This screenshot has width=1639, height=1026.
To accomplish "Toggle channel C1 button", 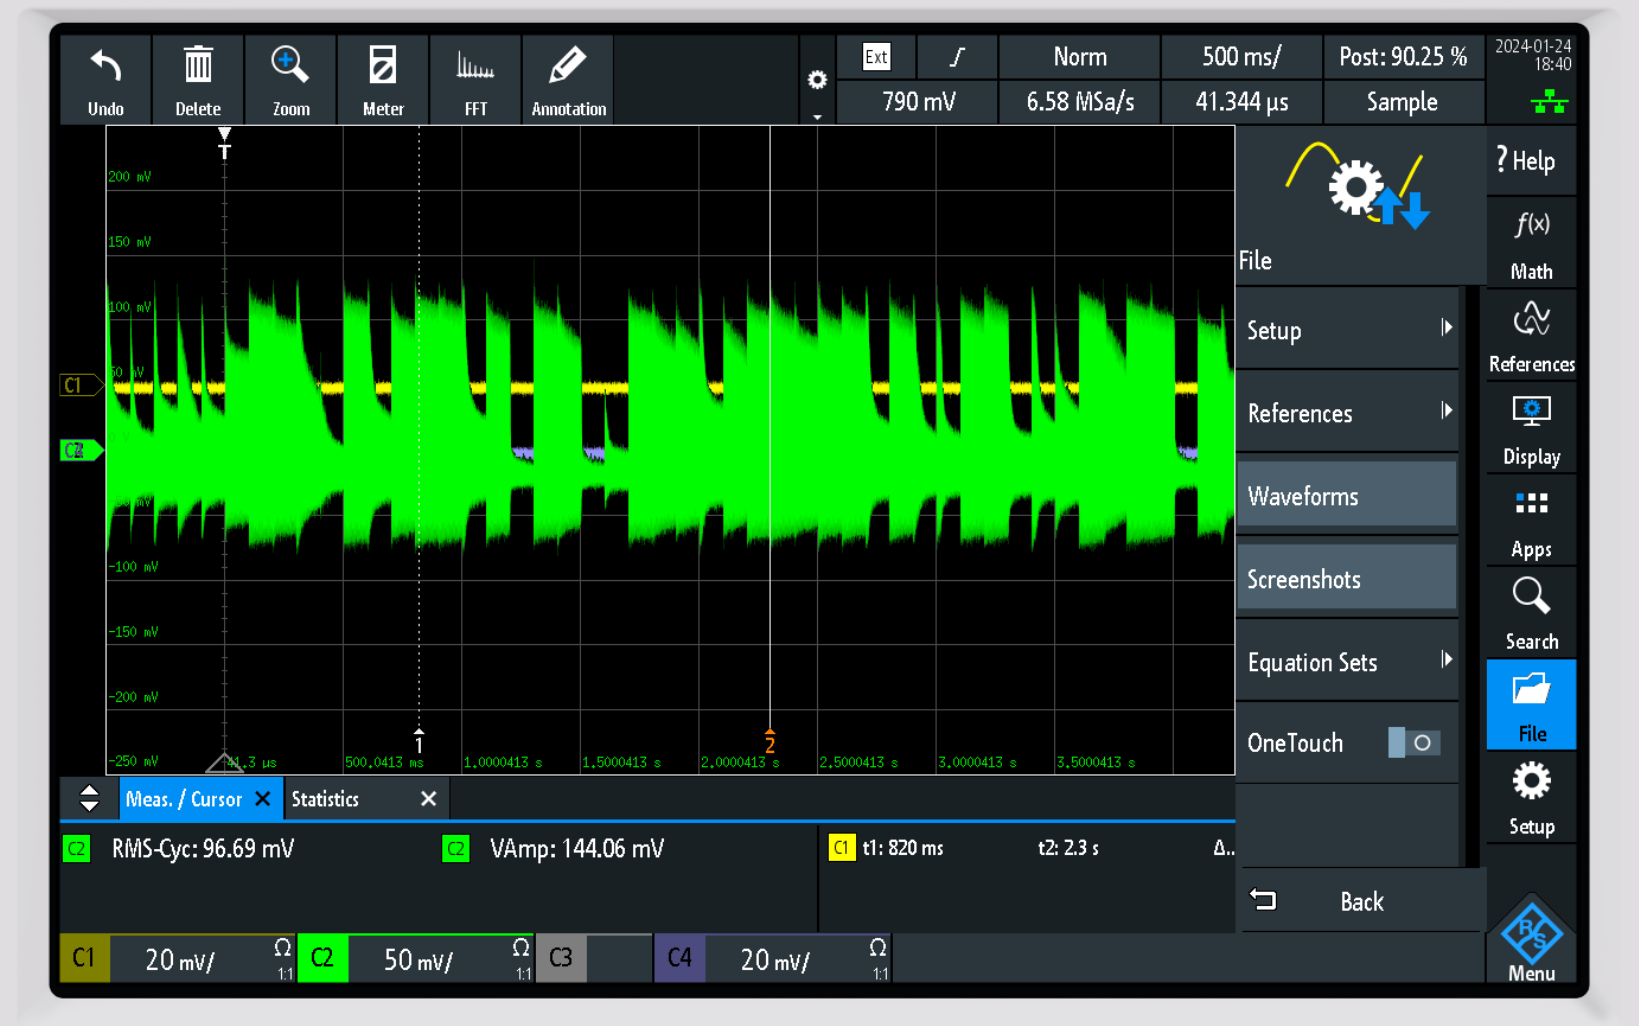I will 84,958.
